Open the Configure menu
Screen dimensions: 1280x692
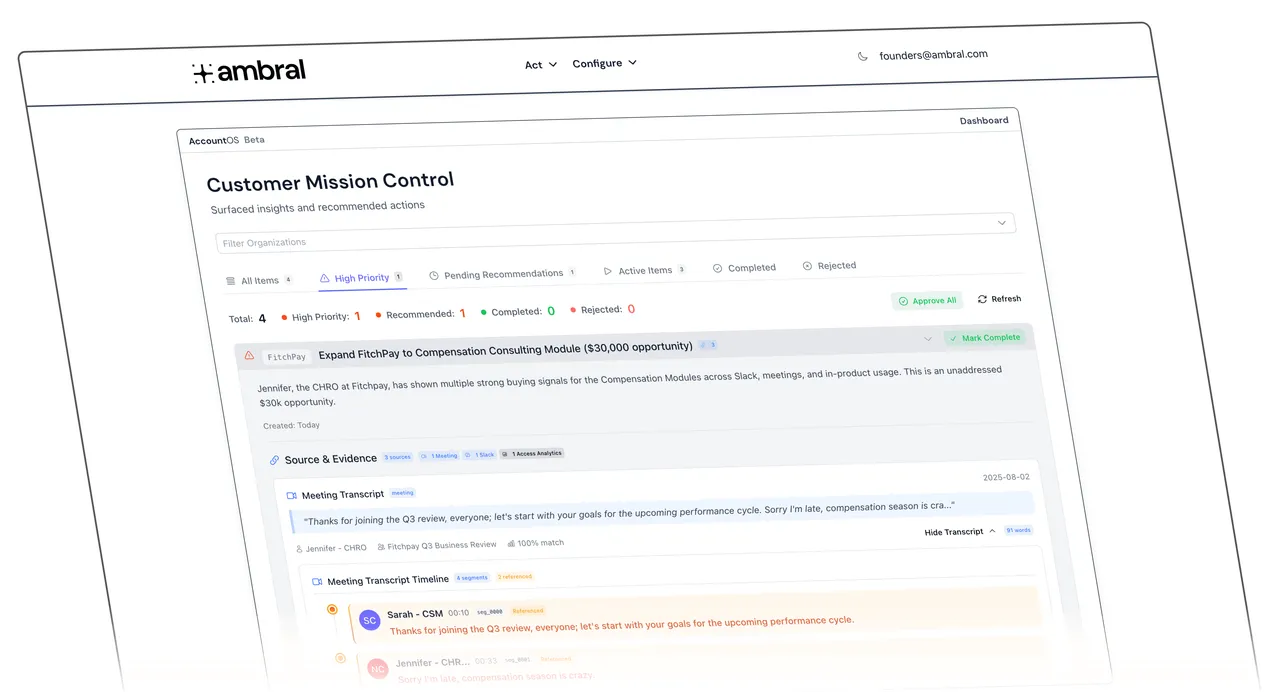[x=605, y=63]
